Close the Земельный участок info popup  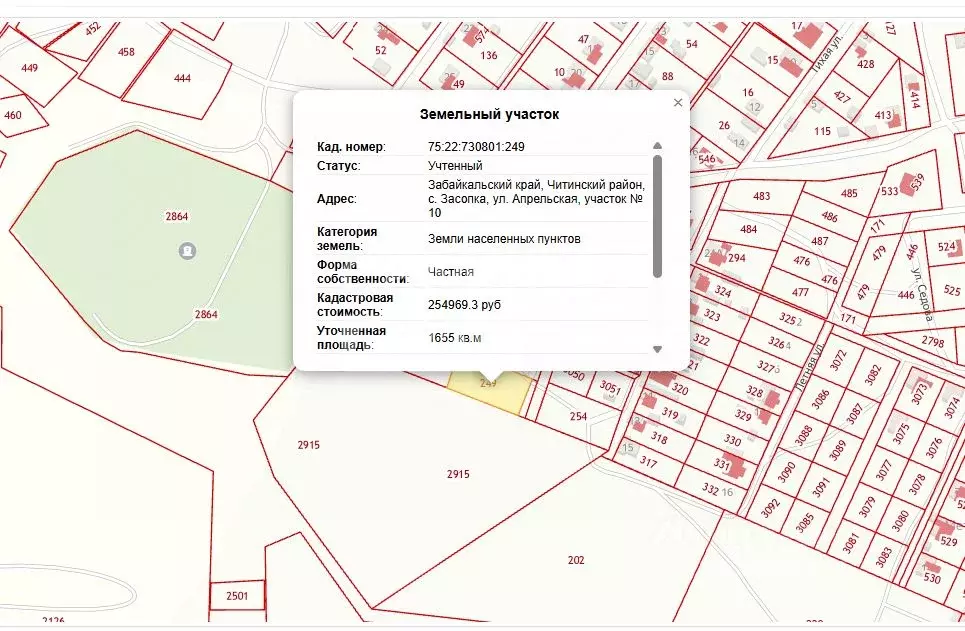pos(678,103)
